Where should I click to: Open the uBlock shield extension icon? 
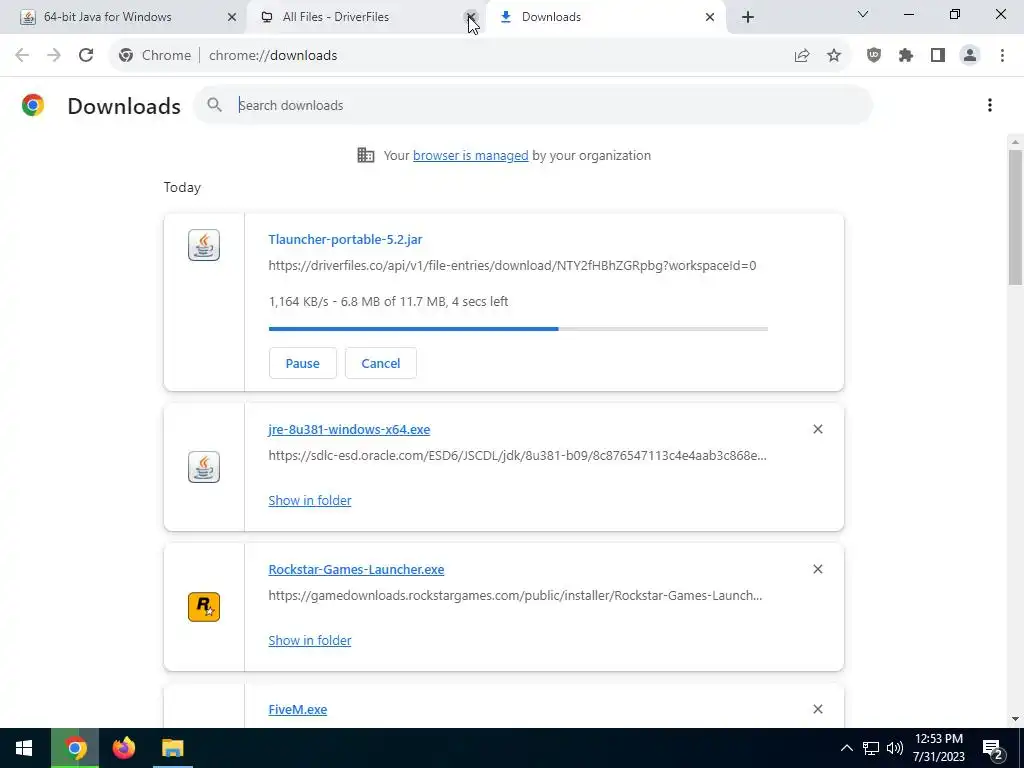click(x=874, y=56)
